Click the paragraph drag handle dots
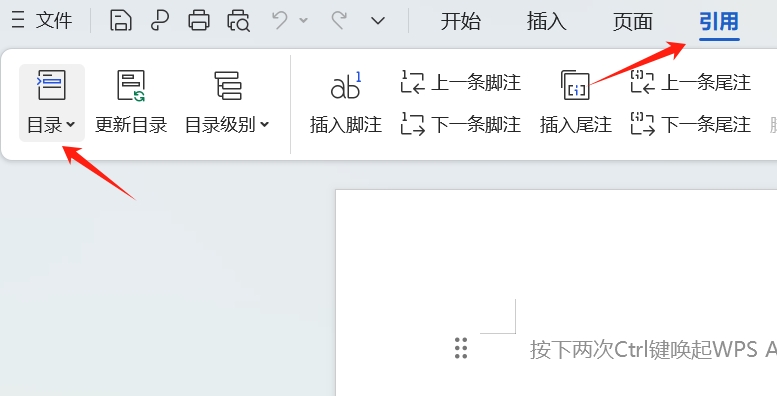 click(x=461, y=348)
